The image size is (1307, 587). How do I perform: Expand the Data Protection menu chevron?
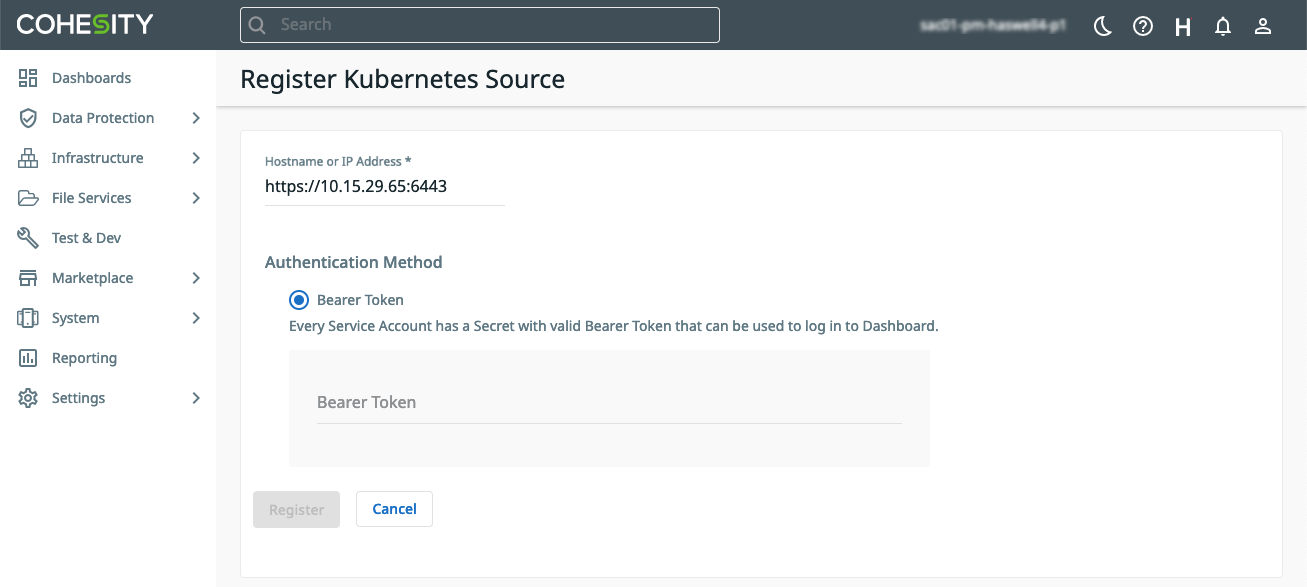(196, 118)
